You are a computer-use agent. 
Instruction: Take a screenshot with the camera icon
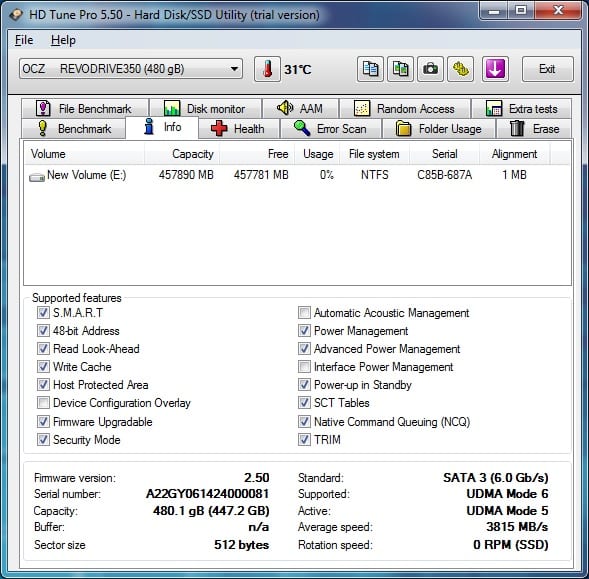point(430,69)
